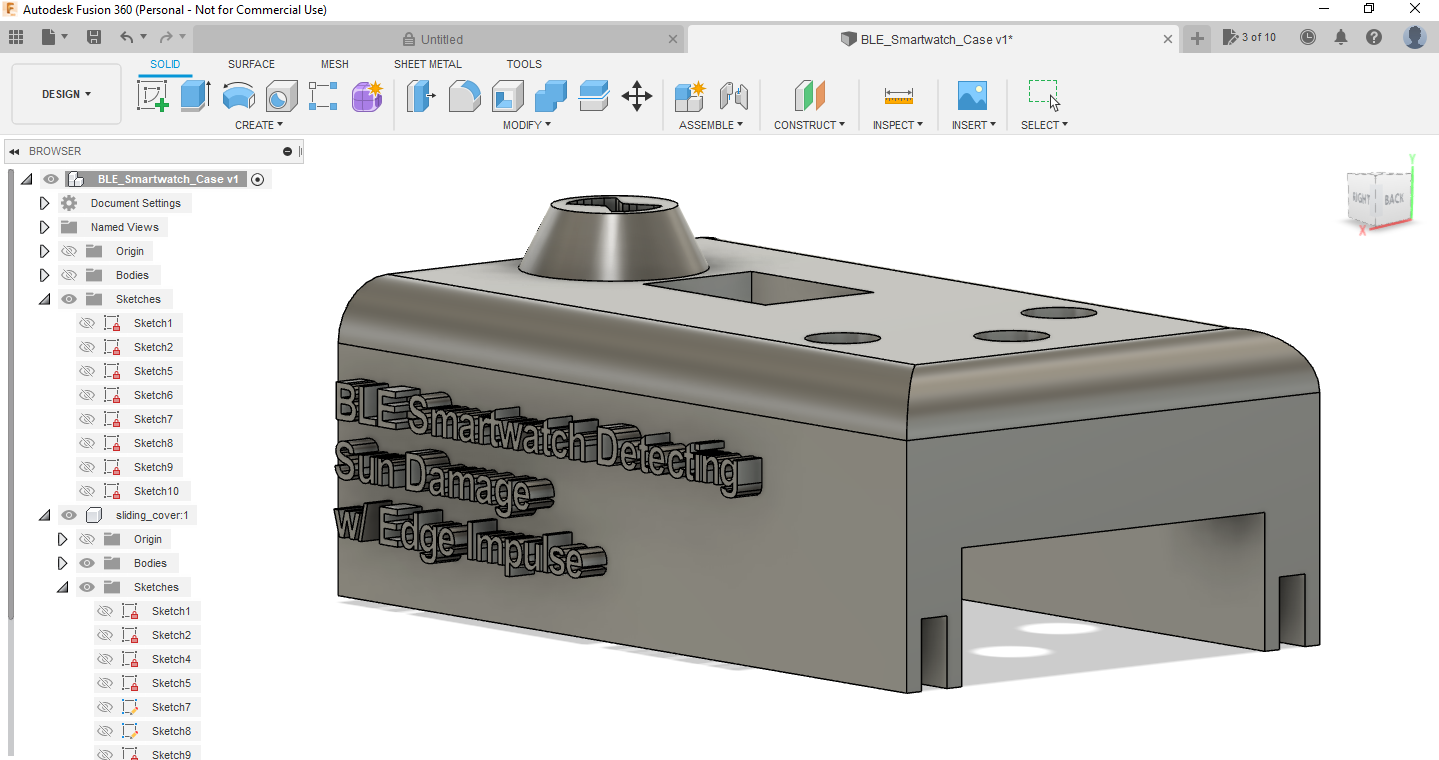Open the DESIGN workspace dropdown
This screenshot has height=760, width=1439.
(66, 94)
